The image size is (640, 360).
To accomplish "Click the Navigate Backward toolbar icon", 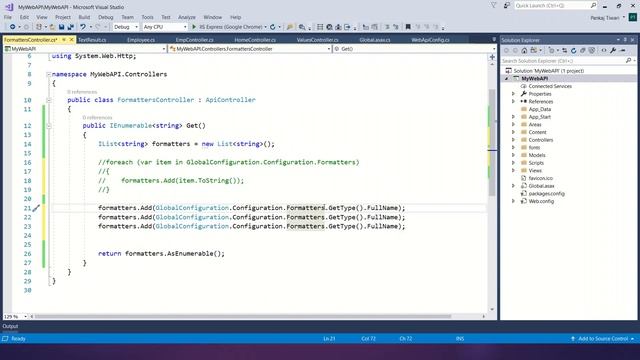I will click(13, 27).
